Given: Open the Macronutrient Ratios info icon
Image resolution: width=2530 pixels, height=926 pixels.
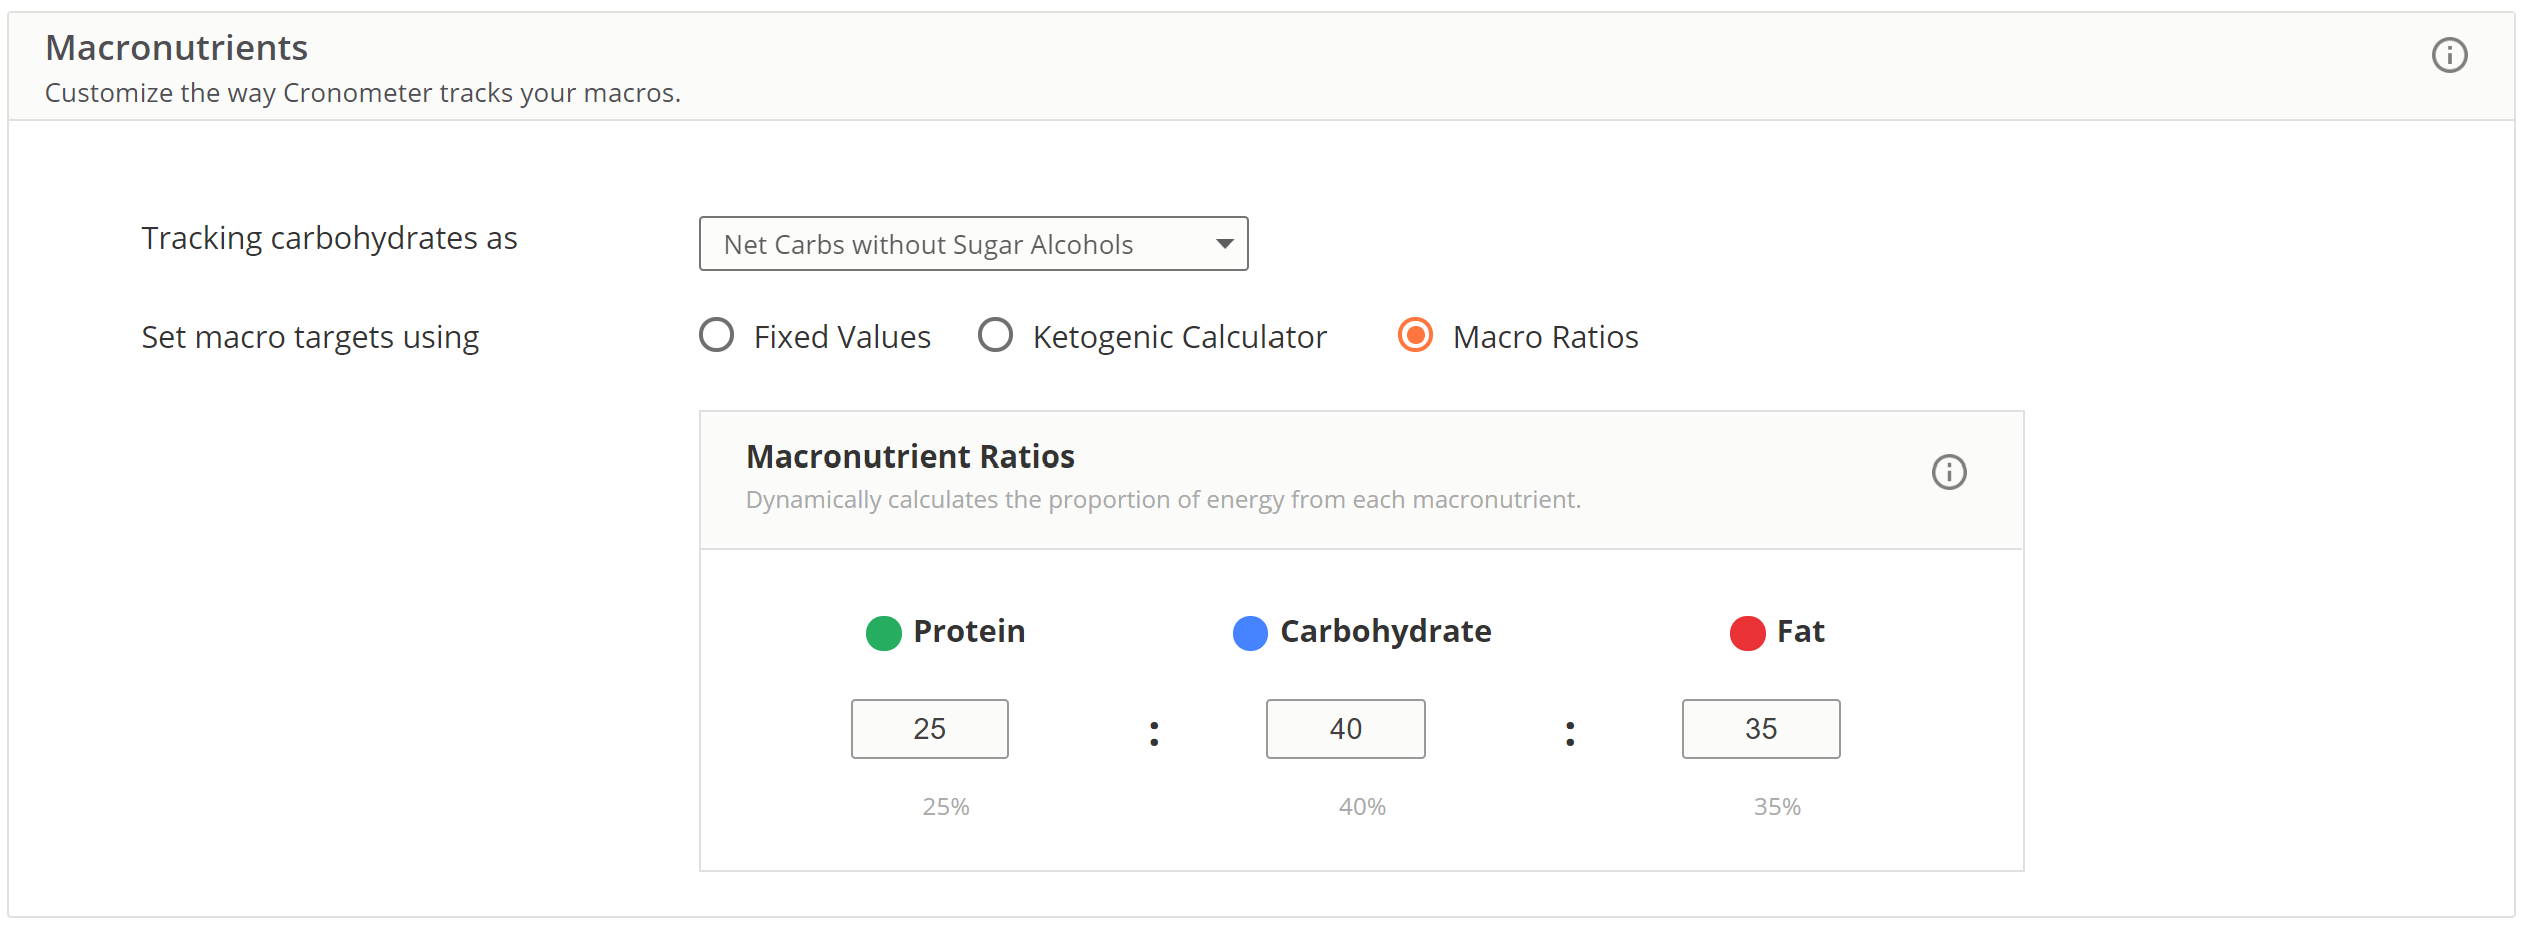Looking at the screenshot, I should (1948, 472).
